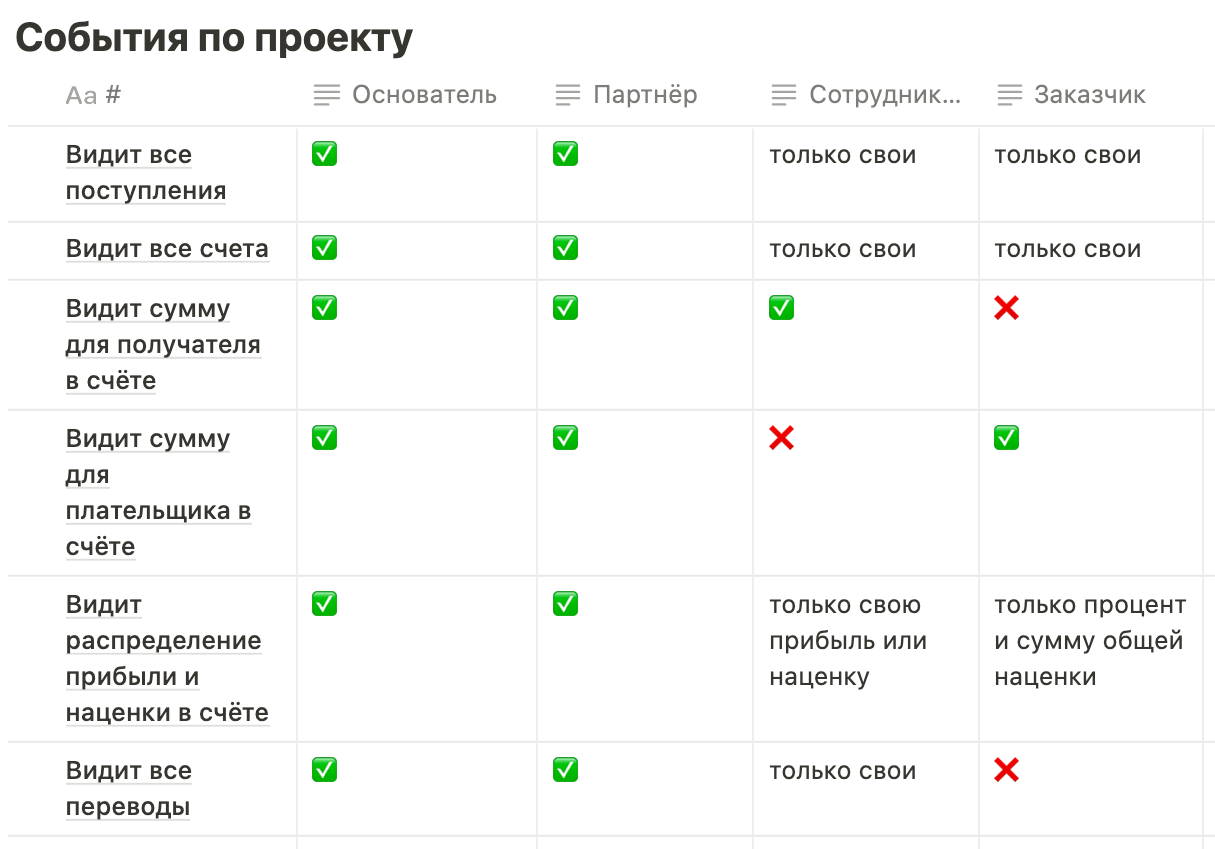Open the Партнёр column header menu
Viewport: 1215px width, 849px height.
[x=645, y=95]
